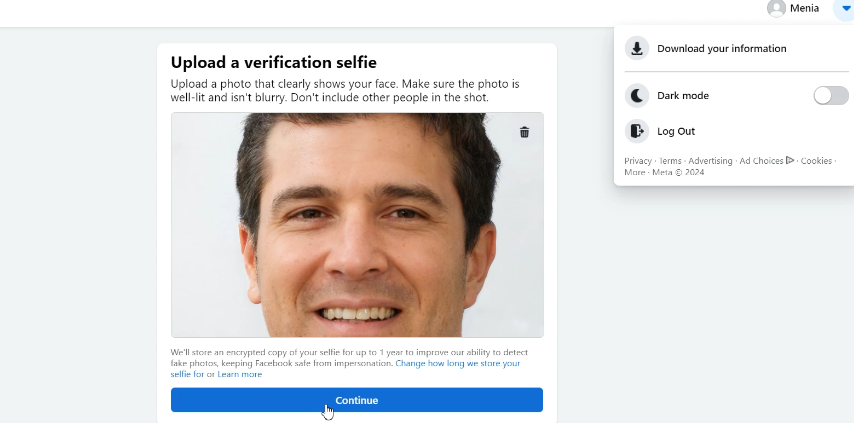
Task: Toggle the Dark mode switch
Action: point(830,96)
